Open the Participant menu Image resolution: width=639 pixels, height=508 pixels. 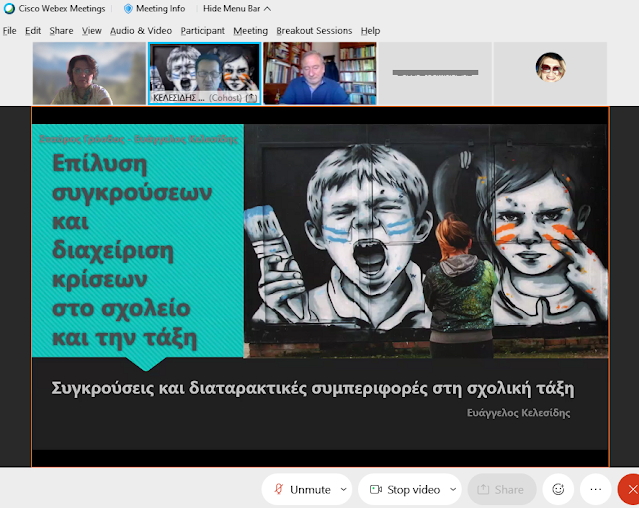pyautogui.click(x=202, y=31)
